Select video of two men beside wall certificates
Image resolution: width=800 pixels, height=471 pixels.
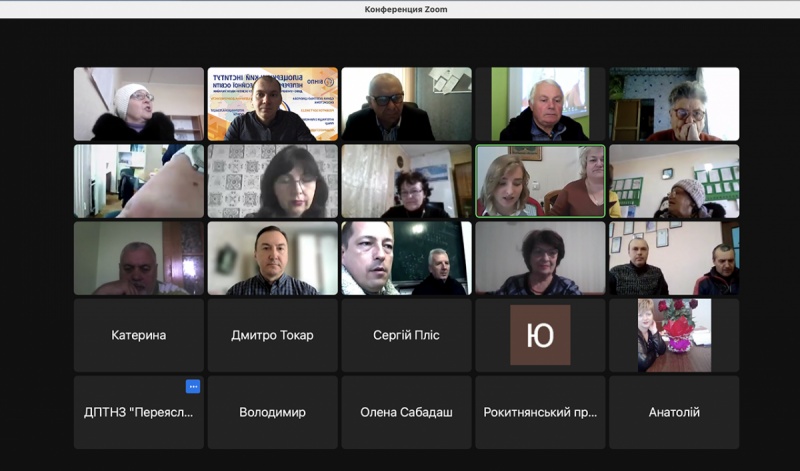coord(674,258)
